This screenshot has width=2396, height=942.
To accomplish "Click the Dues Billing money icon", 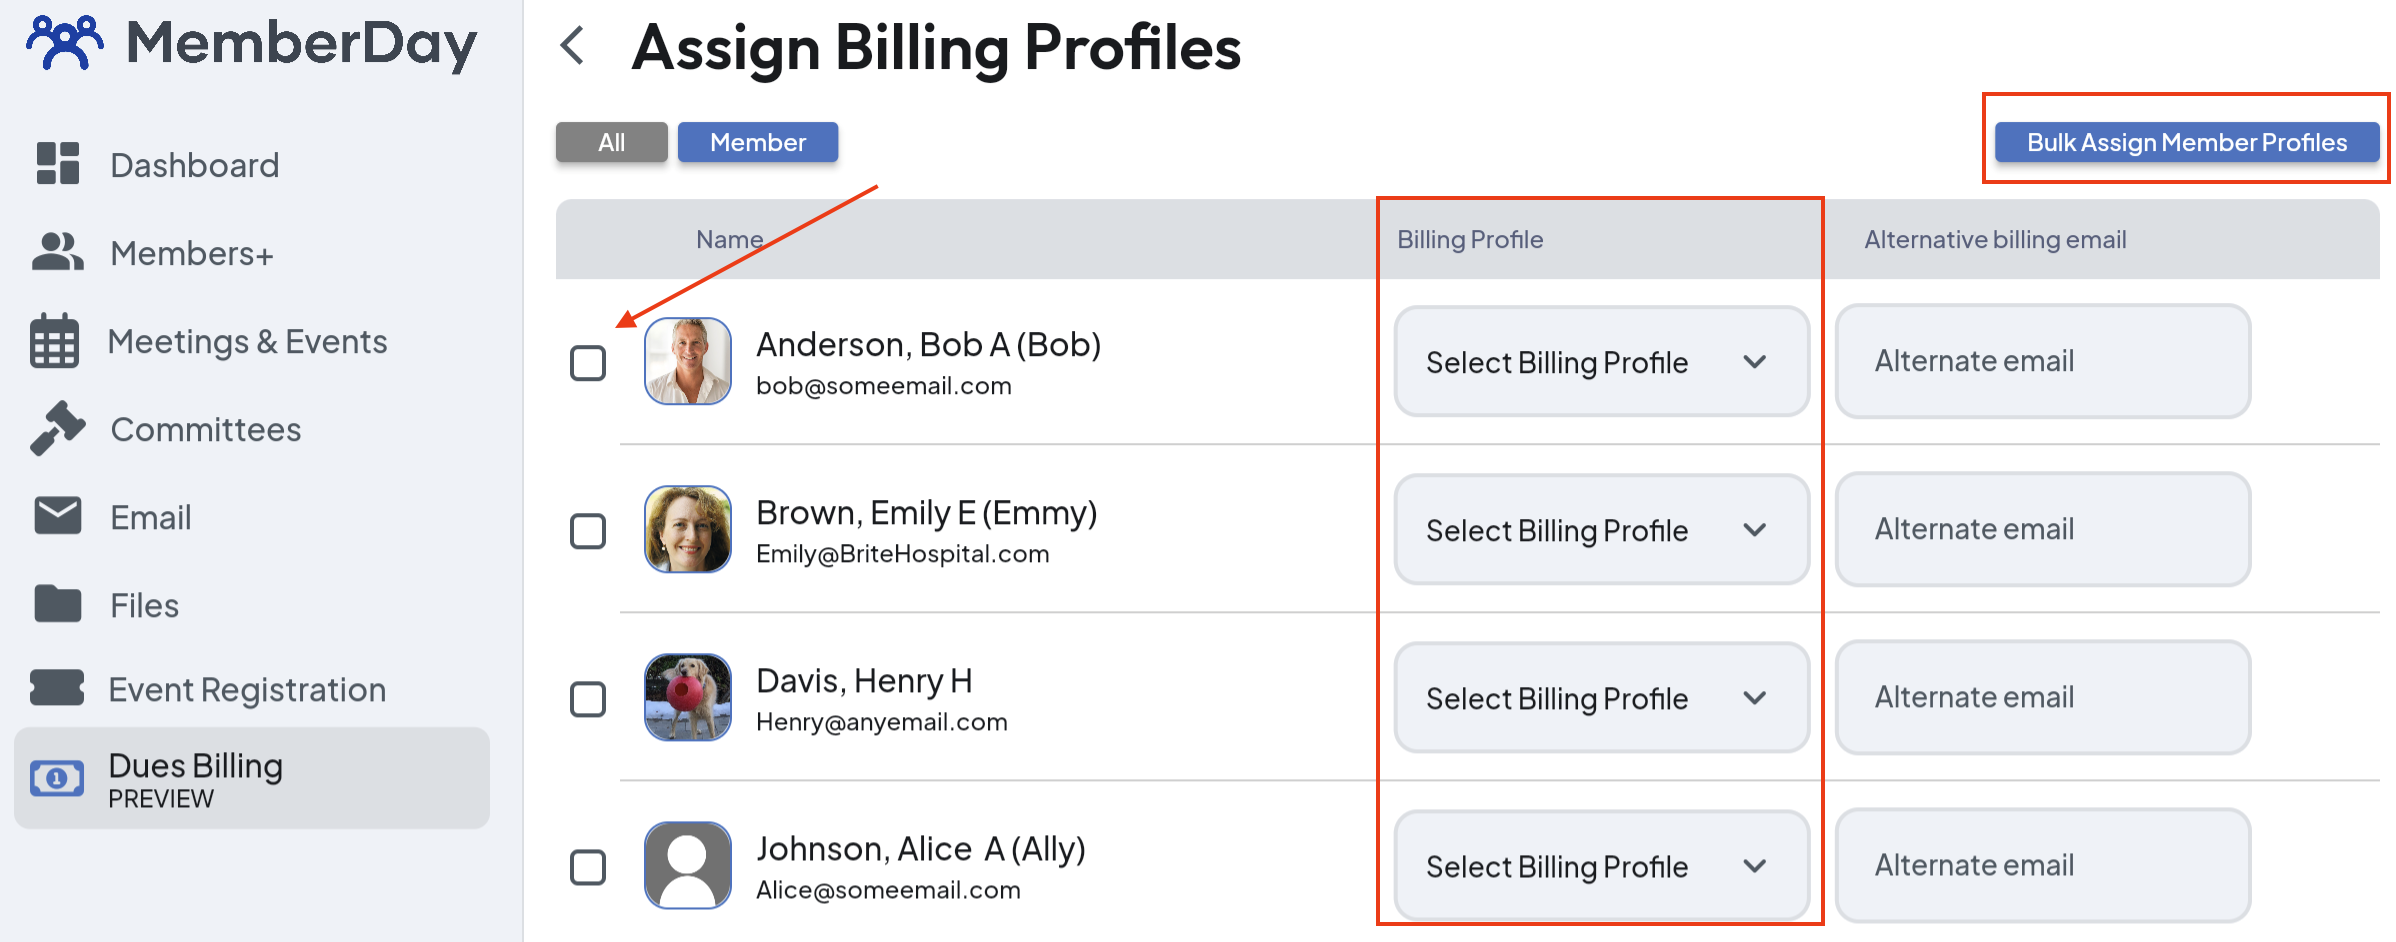I will pyautogui.click(x=57, y=778).
